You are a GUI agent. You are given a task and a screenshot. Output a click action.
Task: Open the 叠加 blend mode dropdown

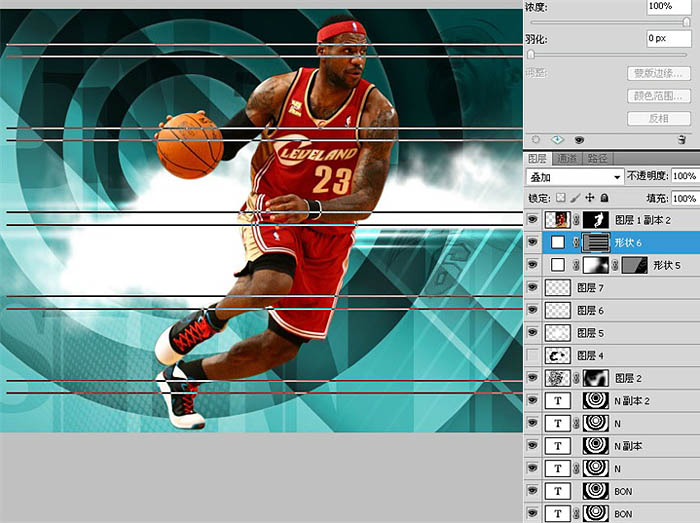click(575, 177)
